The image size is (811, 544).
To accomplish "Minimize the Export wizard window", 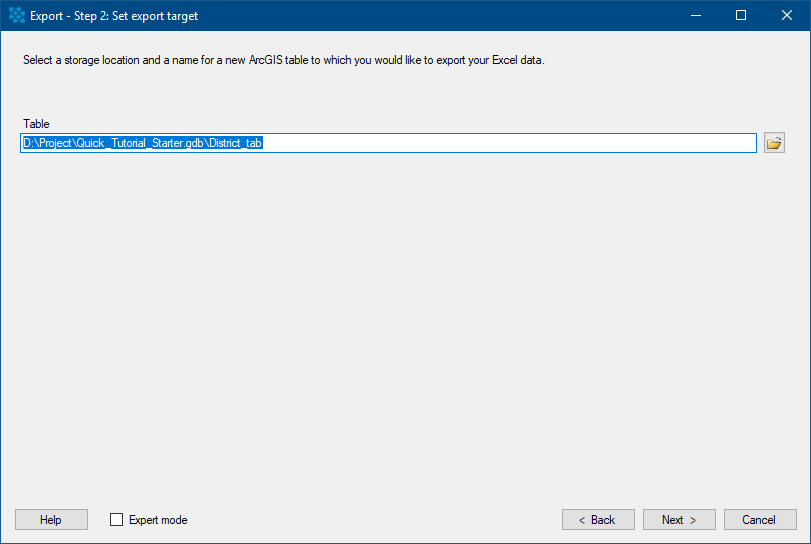I will [696, 16].
